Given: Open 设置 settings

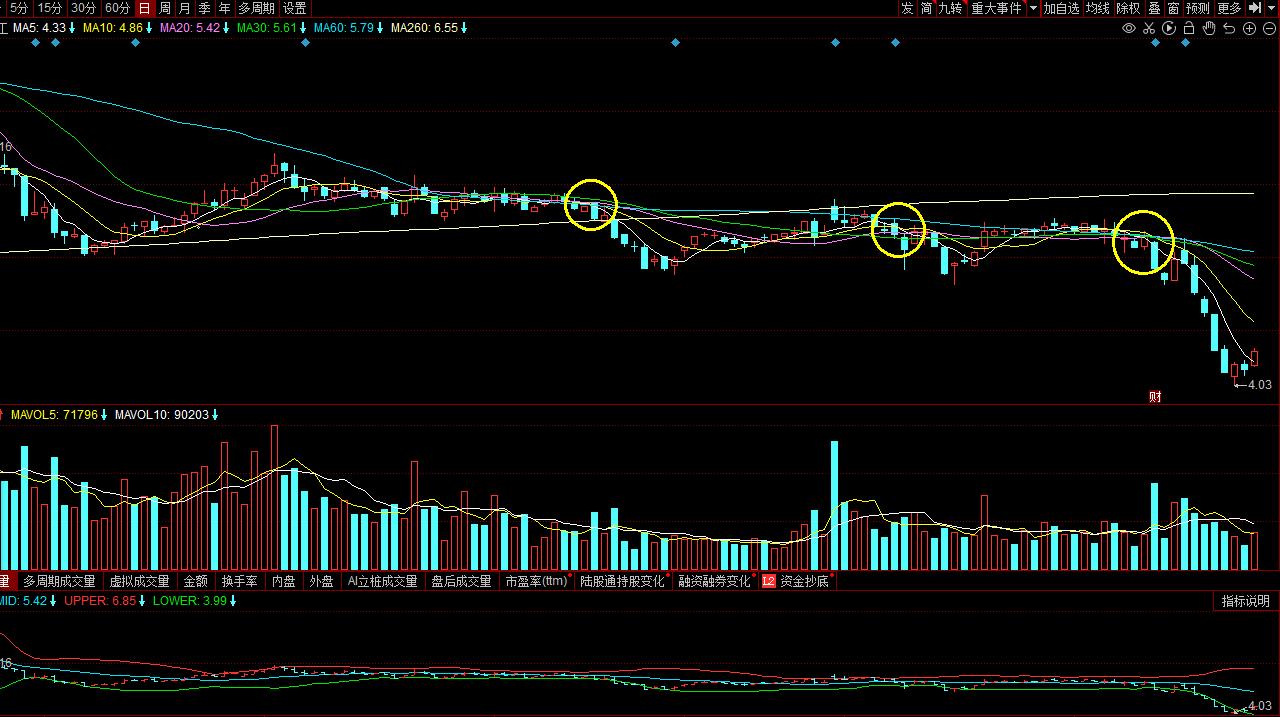Looking at the screenshot, I should click(x=295, y=8).
